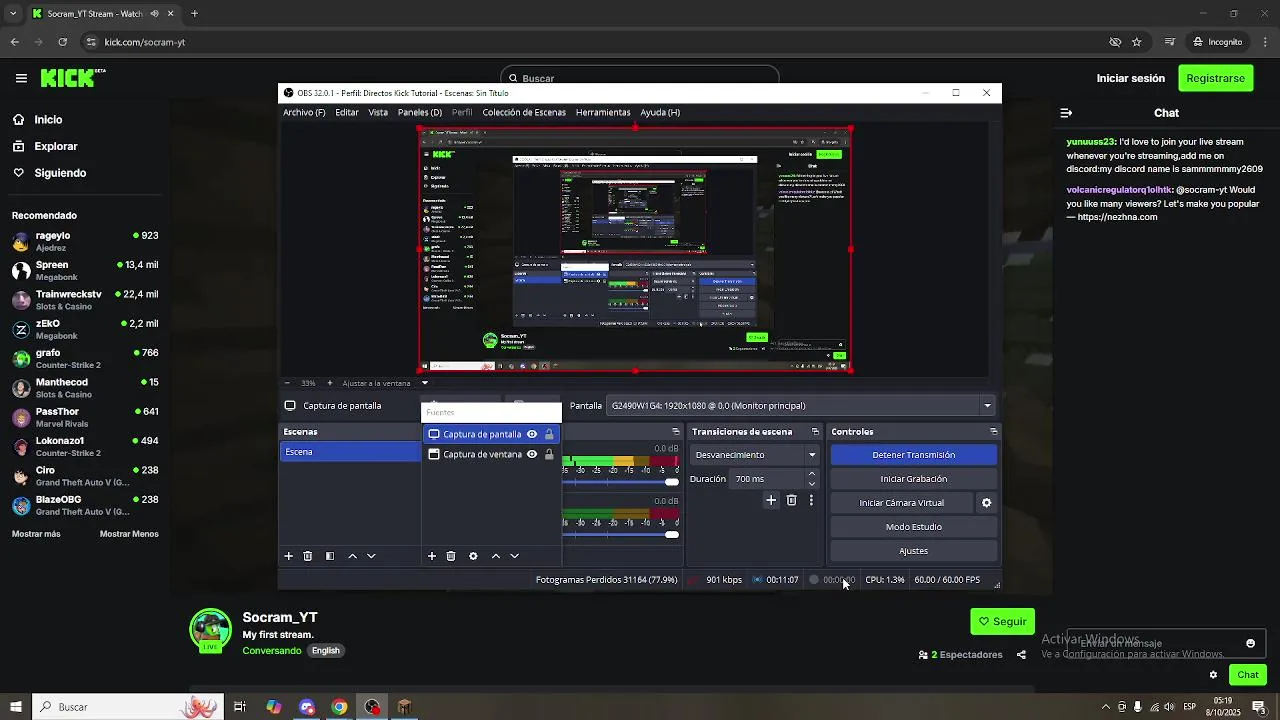Open Editar menu in OBS
Screen dimensions: 1280x720
(347, 113)
